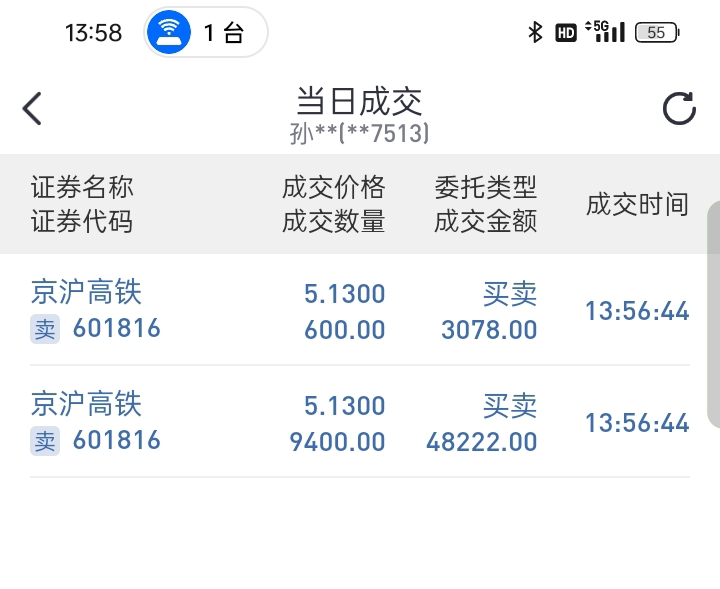Image resolution: width=720 pixels, height=589 pixels.
Task: Tap the Bluetooth status icon
Action: click(x=535, y=33)
